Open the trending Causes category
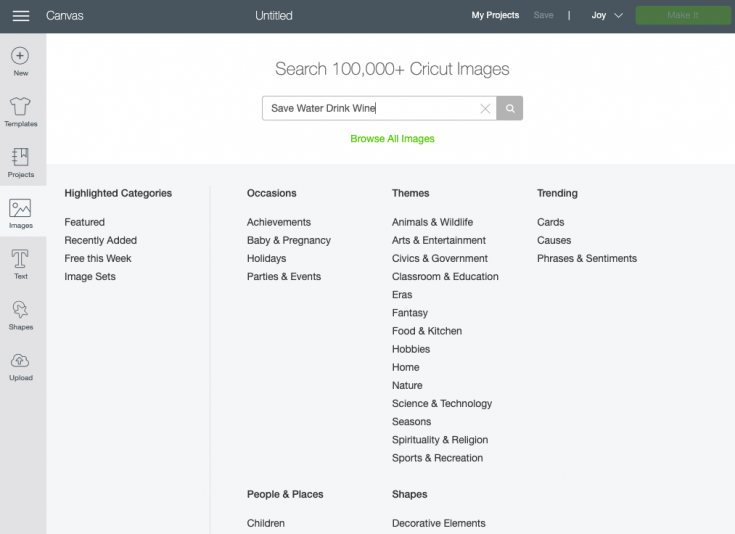This screenshot has width=735, height=534. pos(554,240)
